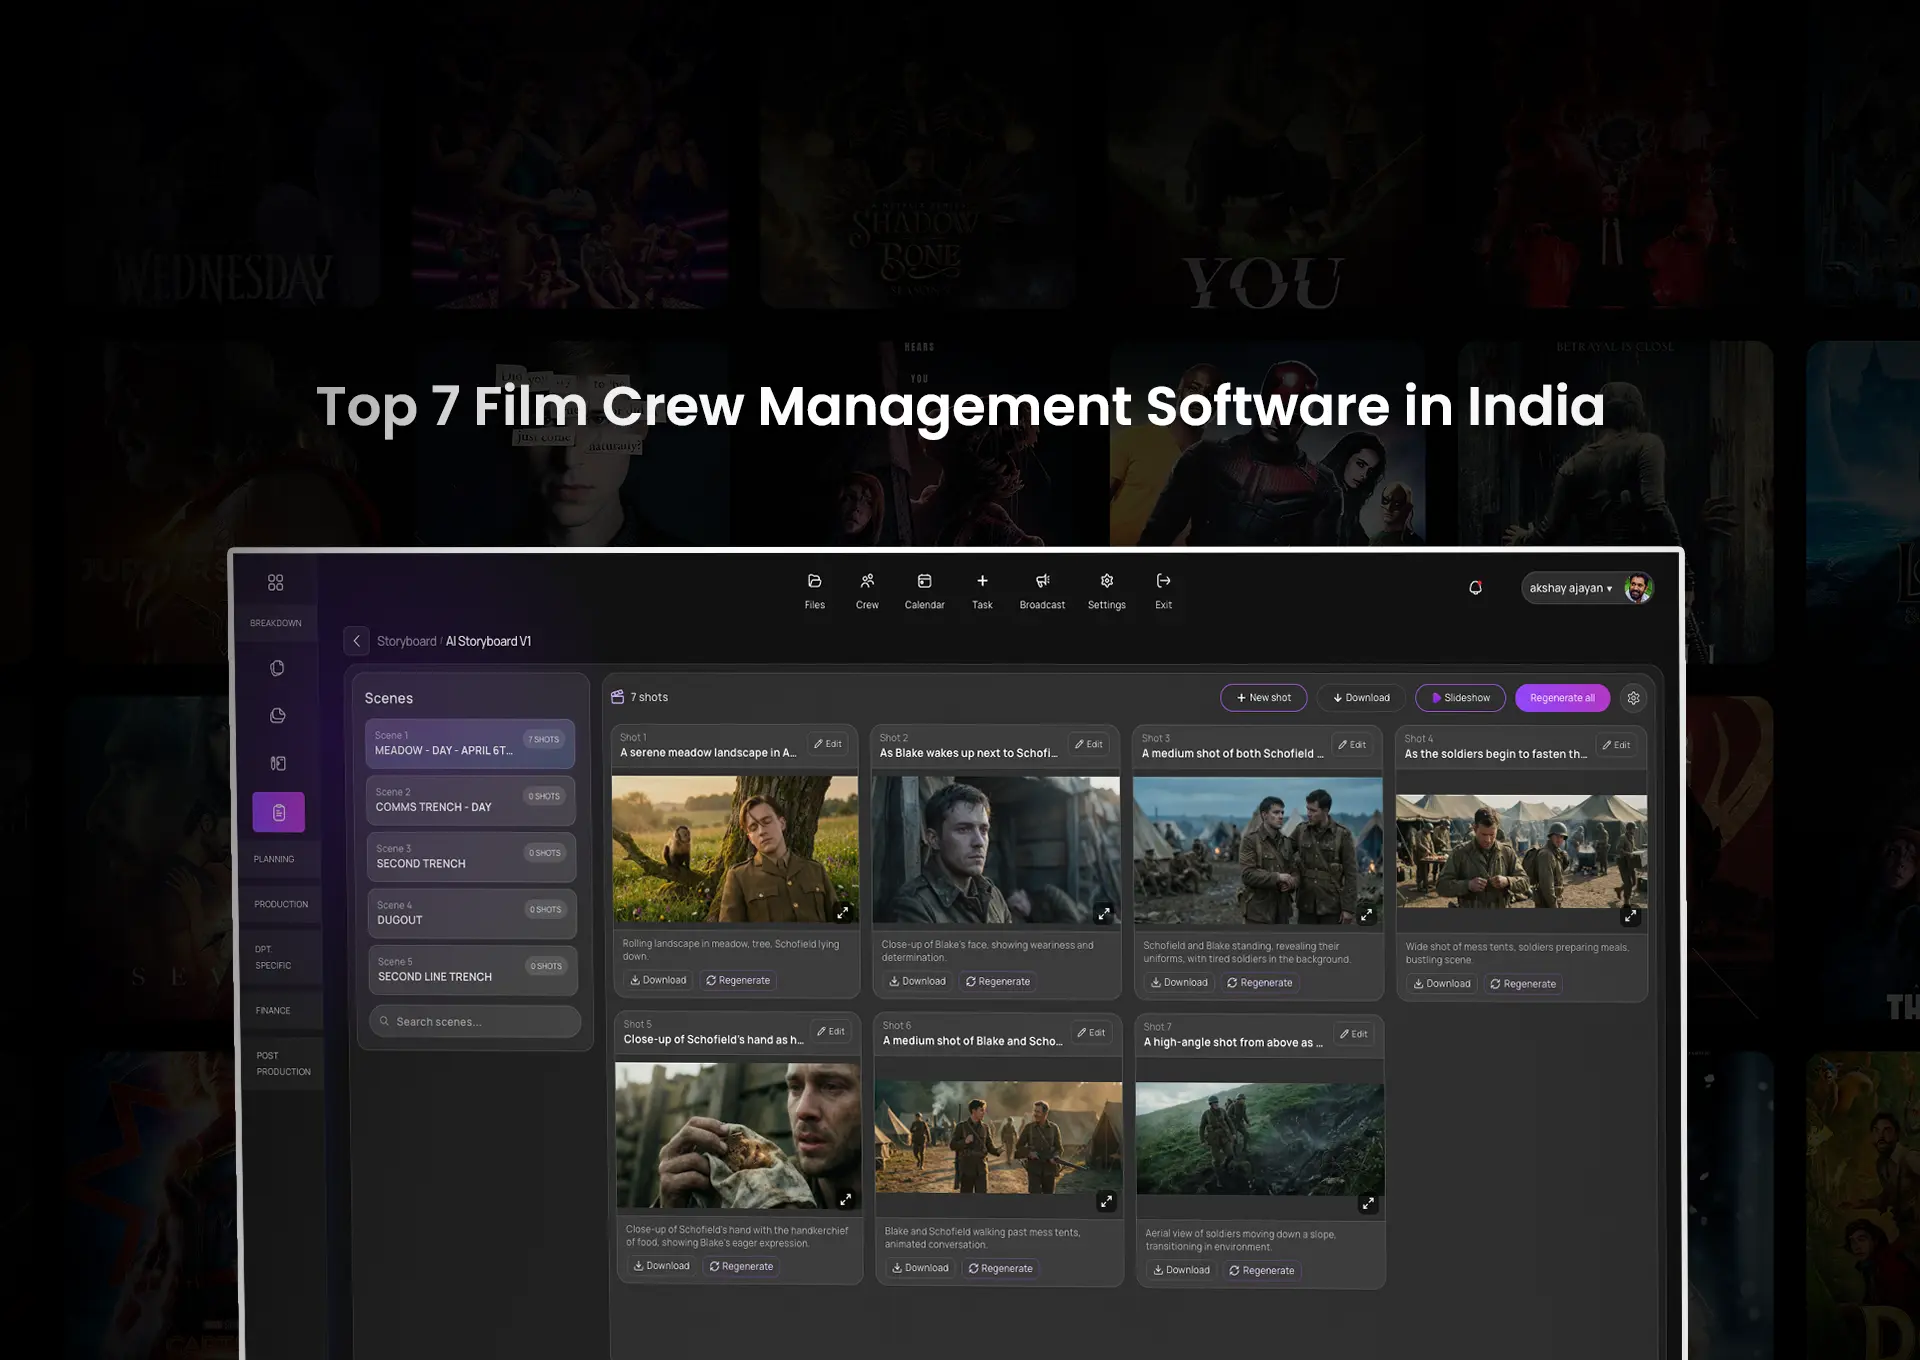Open the Shot 5 handkerchief thumbnail
This screenshot has height=1360, width=1920.
[738, 1135]
